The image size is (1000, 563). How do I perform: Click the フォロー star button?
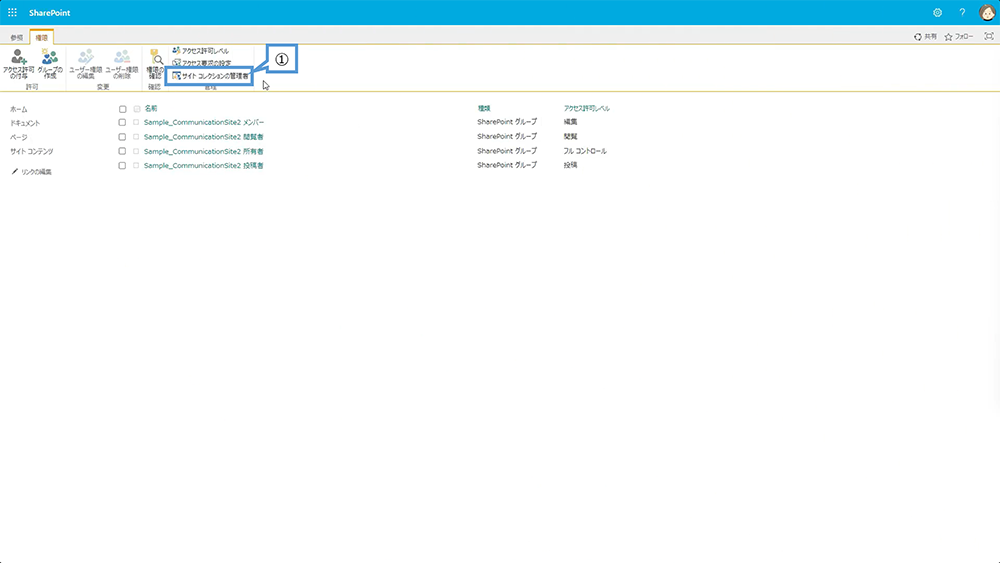click(x=959, y=37)
